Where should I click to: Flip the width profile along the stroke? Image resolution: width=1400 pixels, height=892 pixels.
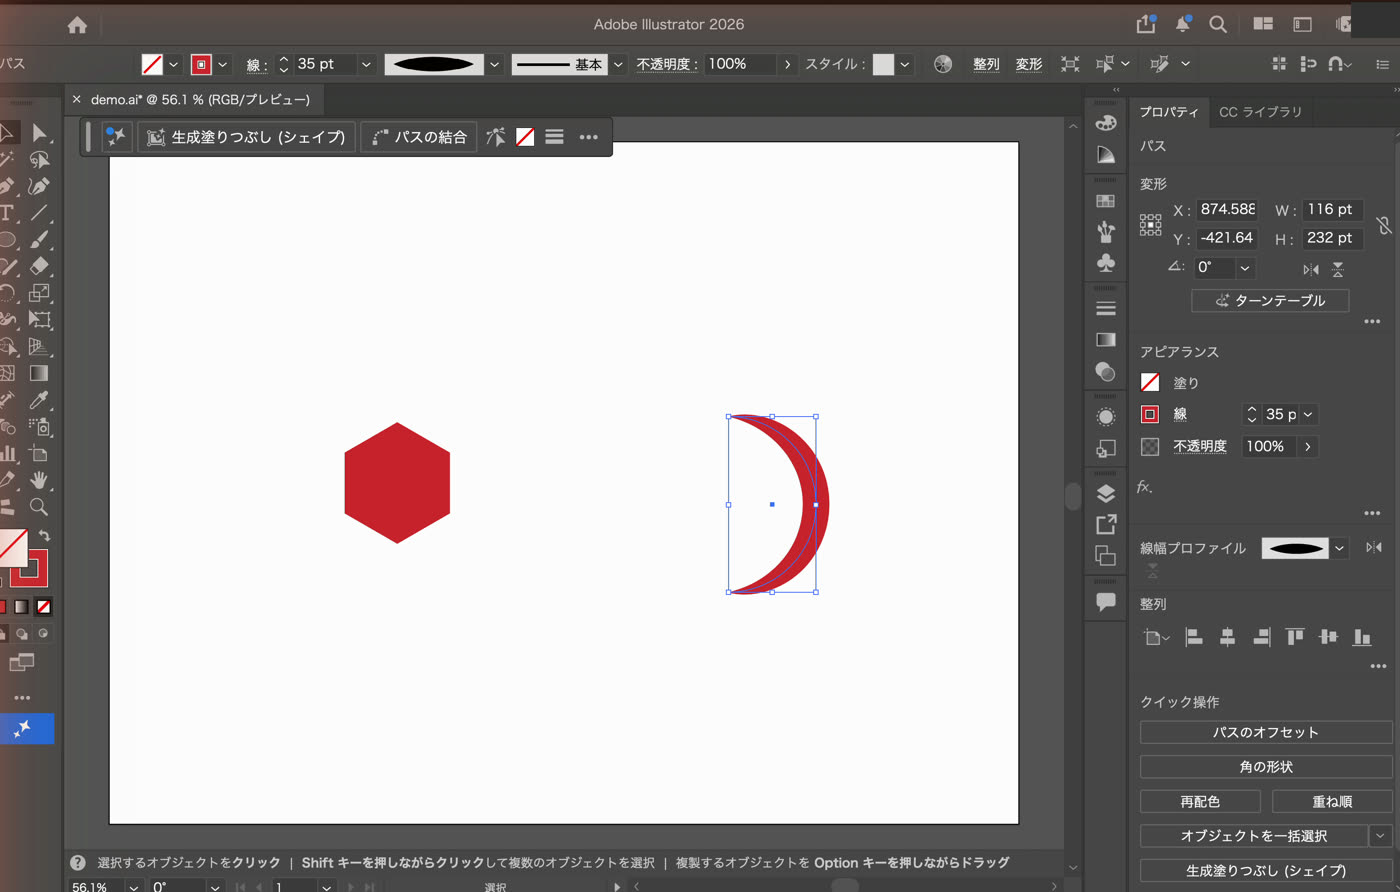[x=1374, y=547]
